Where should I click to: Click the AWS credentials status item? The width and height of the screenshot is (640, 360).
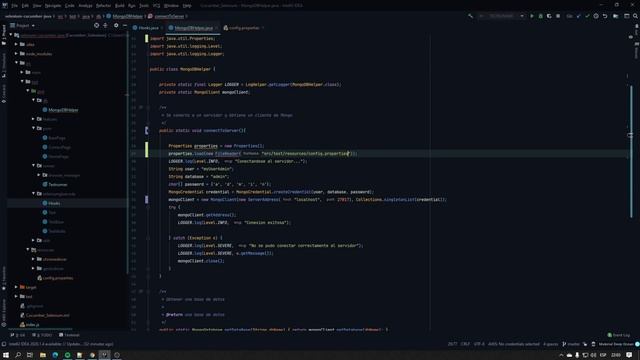point(514,344)
